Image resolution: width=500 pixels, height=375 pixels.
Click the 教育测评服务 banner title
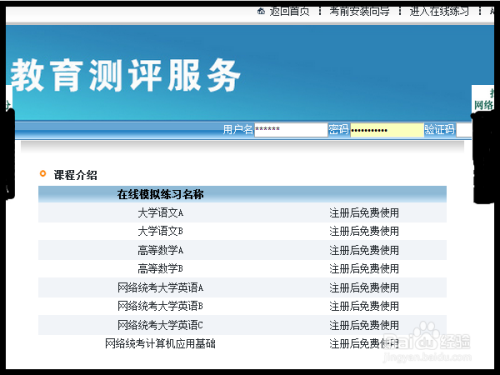click(126, 75)
